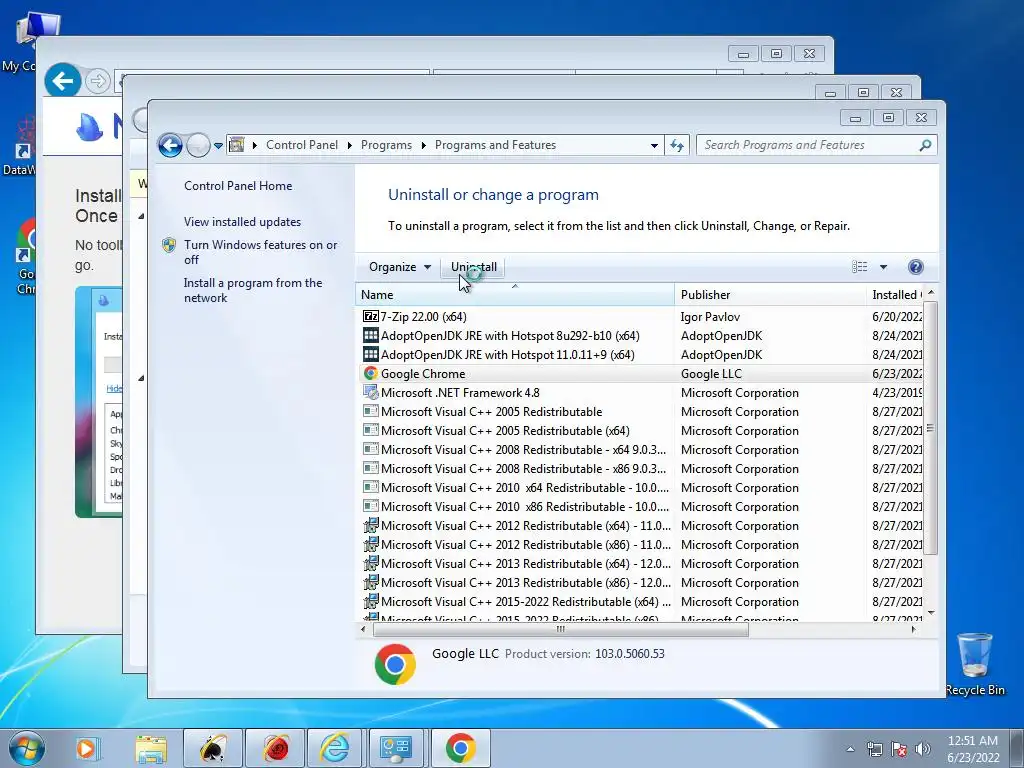
Task: Click the Visual C++ 2013 (x86) installer icon
Action: (370, 583)
